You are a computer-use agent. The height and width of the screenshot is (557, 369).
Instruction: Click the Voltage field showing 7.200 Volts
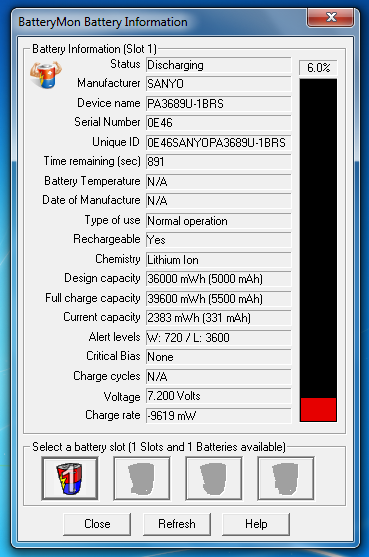click(x=218, y=396)
